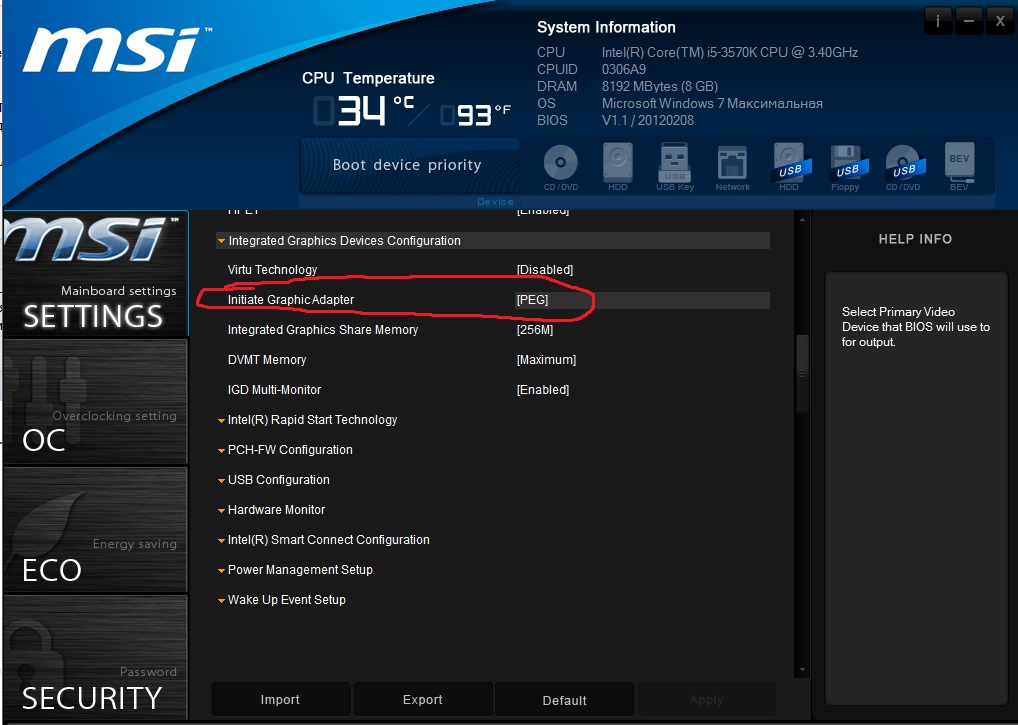The width and height of the screenshot is (1018, 725).
Task: Select the IGD Multi-Monitor label
Action: pyautogui.click(x=274, y=389)
